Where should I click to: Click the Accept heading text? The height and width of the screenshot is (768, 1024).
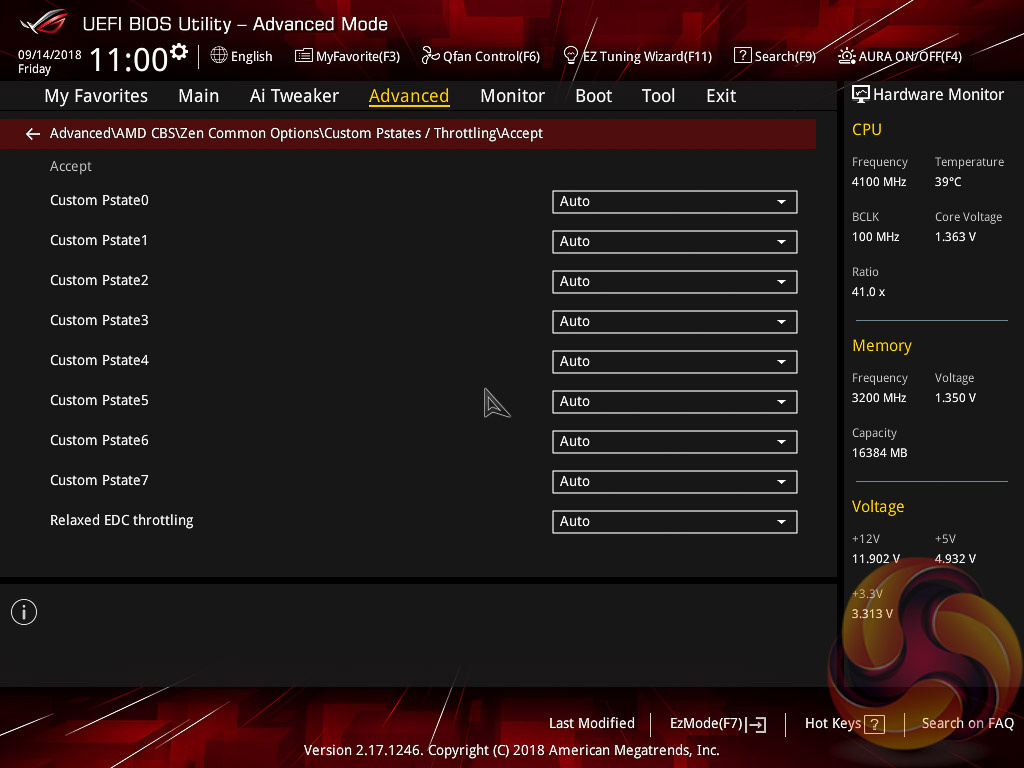pyautogui.click(x=71, y=167)
